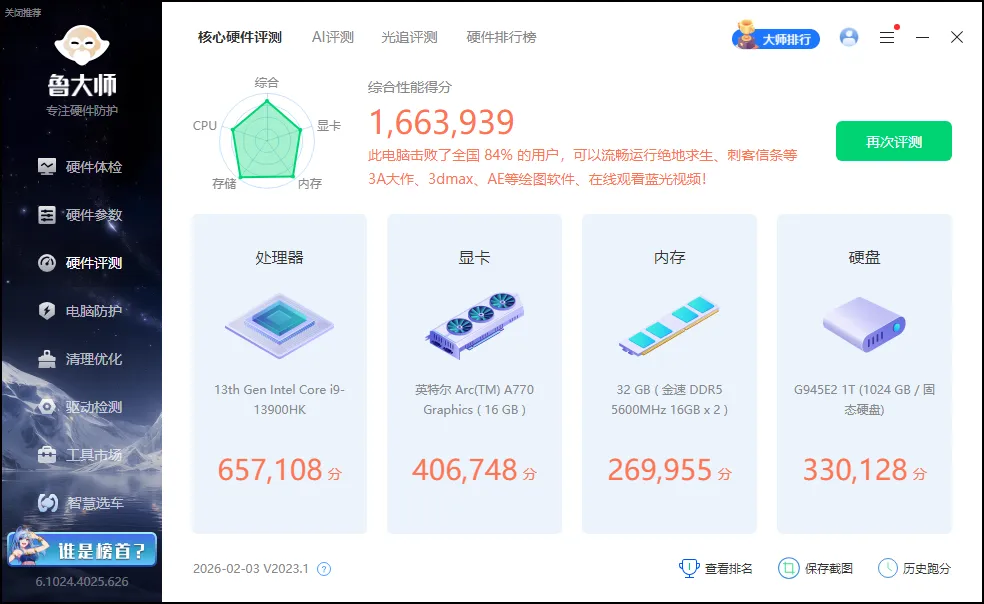Image resolution: width=984 pixels, height=604 pixels.
Task: Open 智慧选车 icon in sidebar
Action: 48,503
